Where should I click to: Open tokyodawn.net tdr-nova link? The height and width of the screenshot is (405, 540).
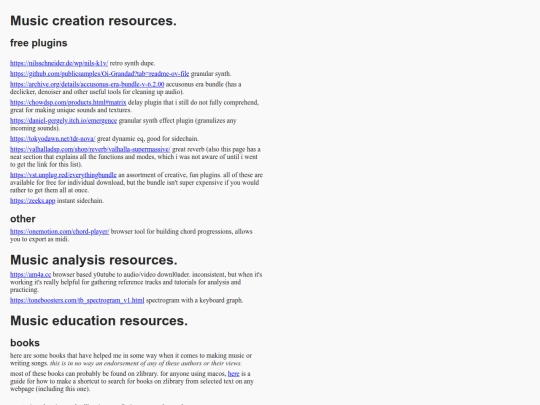point(52,139)
